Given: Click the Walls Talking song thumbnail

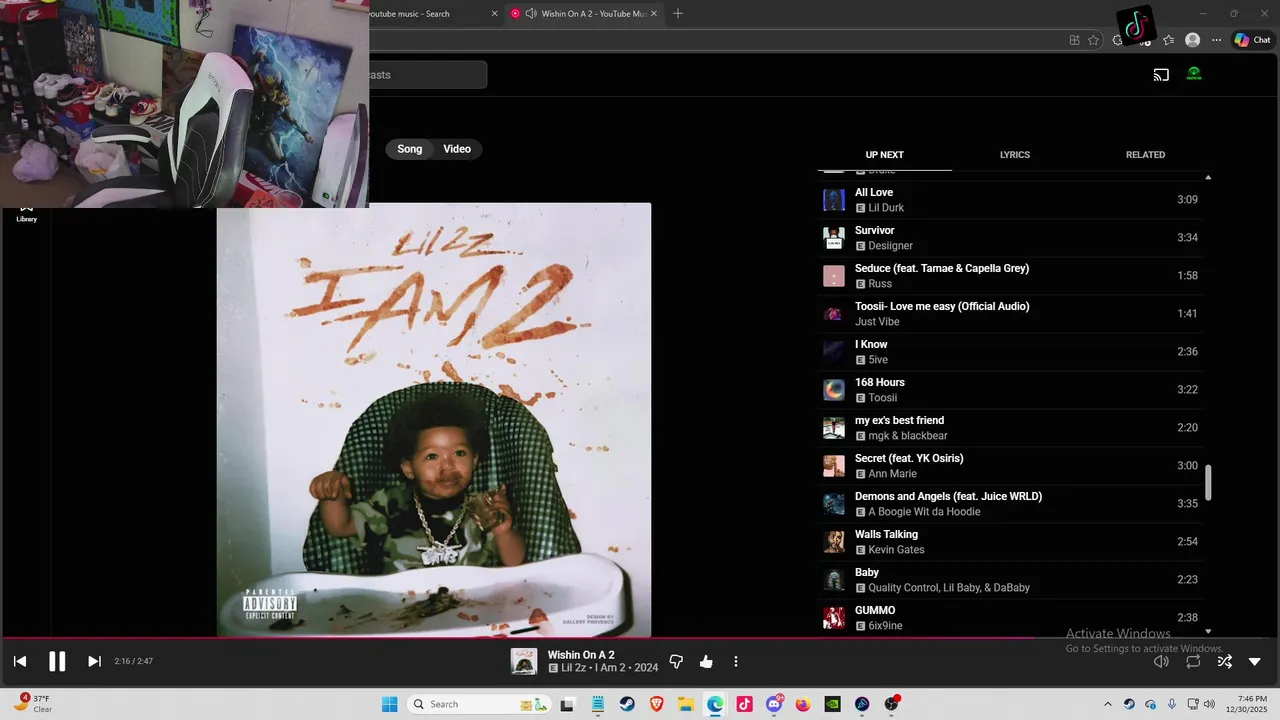Looking at the screenshot, I should [x=834, y=542].
